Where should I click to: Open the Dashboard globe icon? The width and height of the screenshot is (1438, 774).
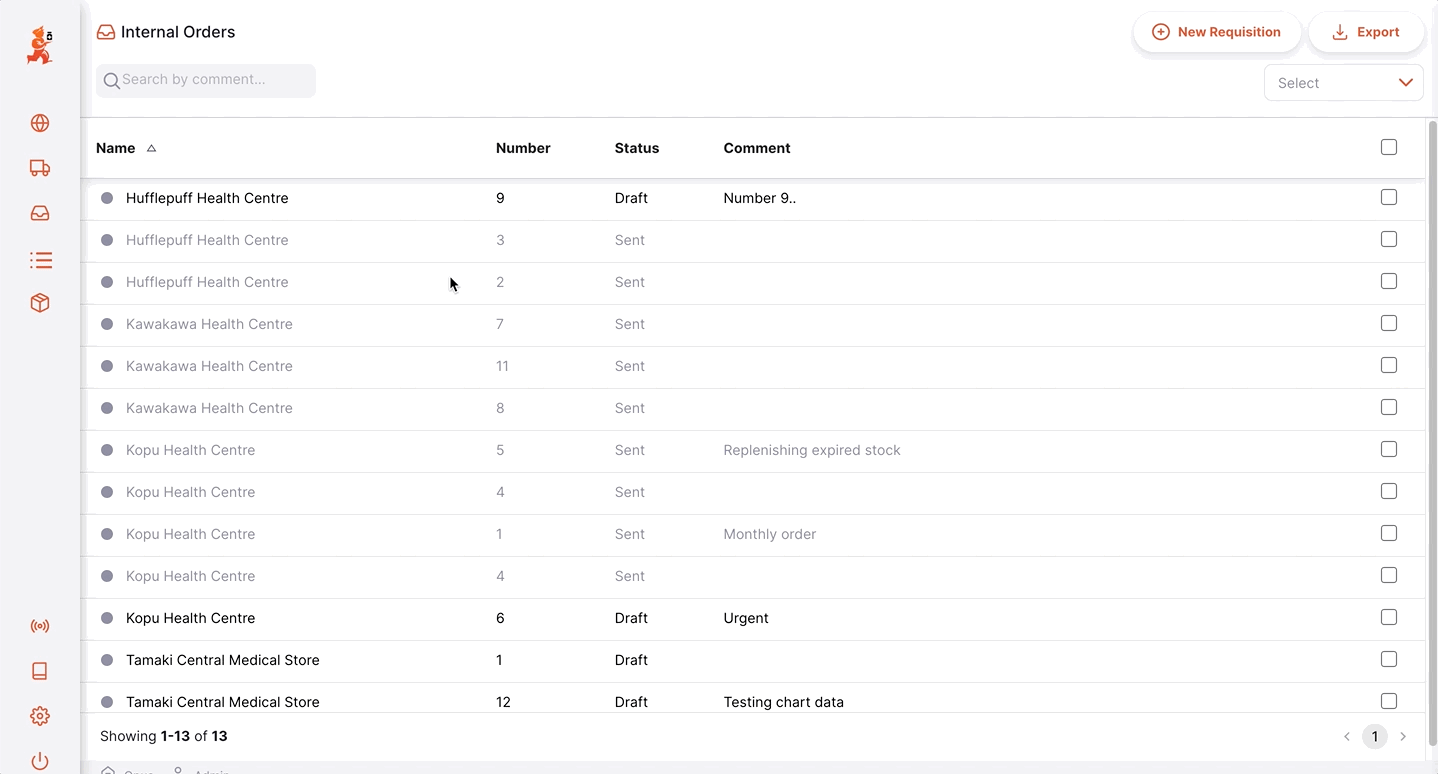click(40, 123)
